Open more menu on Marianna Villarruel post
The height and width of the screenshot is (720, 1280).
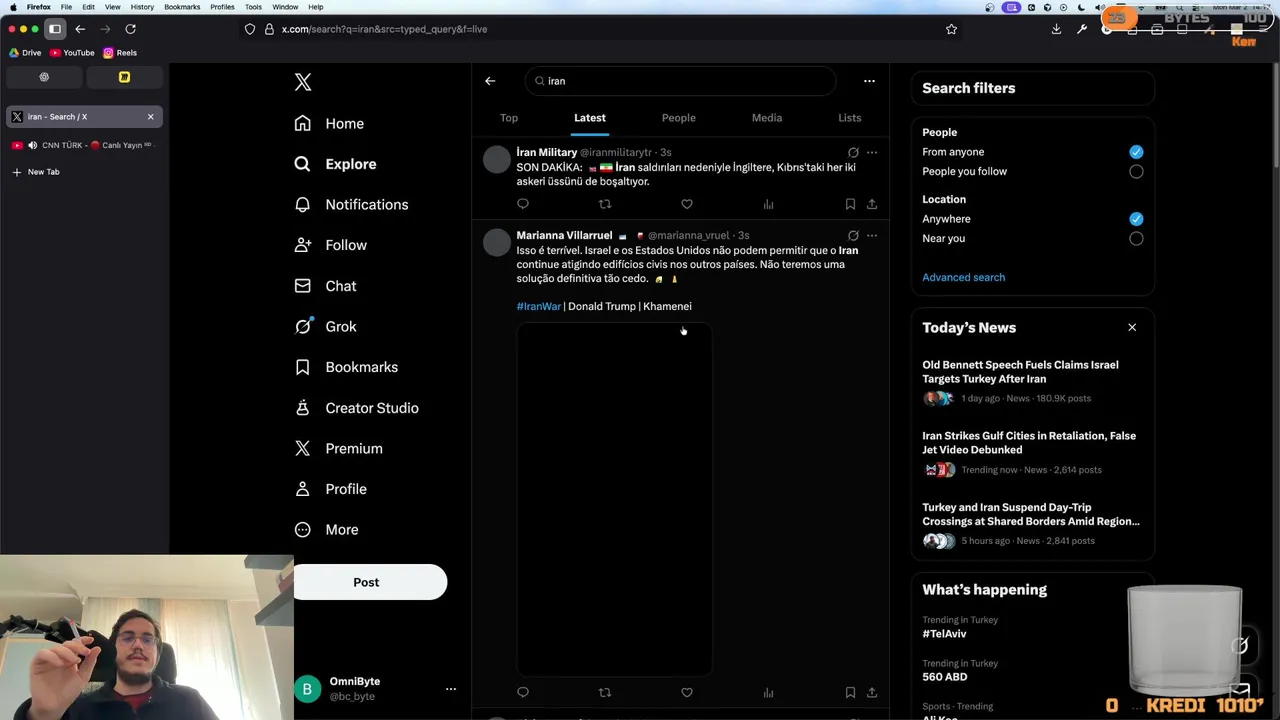(872, 236)
